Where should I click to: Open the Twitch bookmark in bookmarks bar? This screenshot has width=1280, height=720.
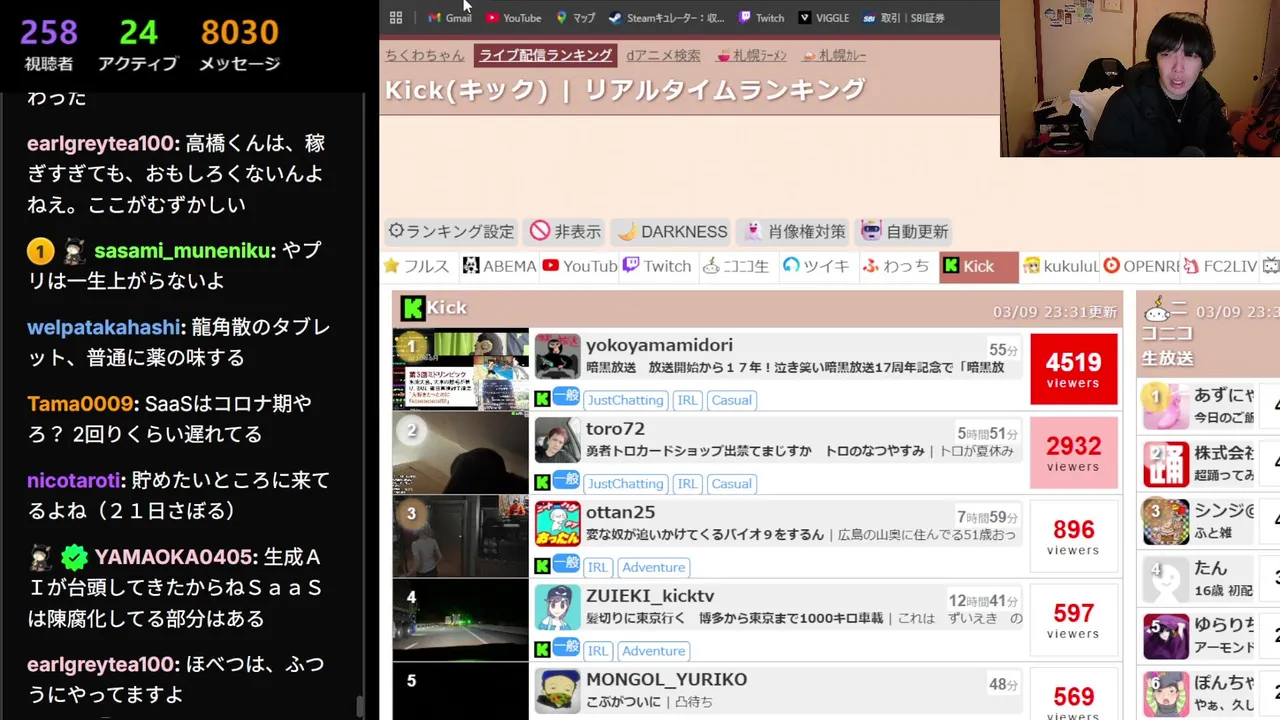[761, 18]
